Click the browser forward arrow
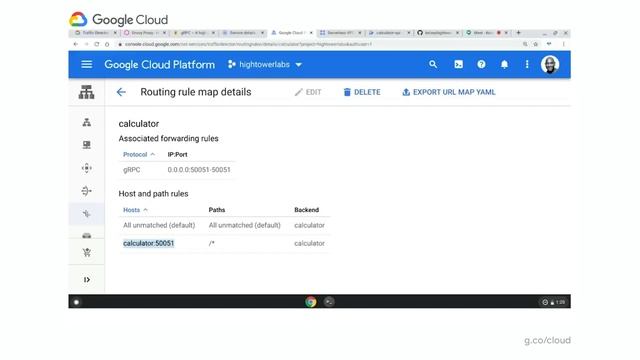640x360 pixels. [86, 44]
